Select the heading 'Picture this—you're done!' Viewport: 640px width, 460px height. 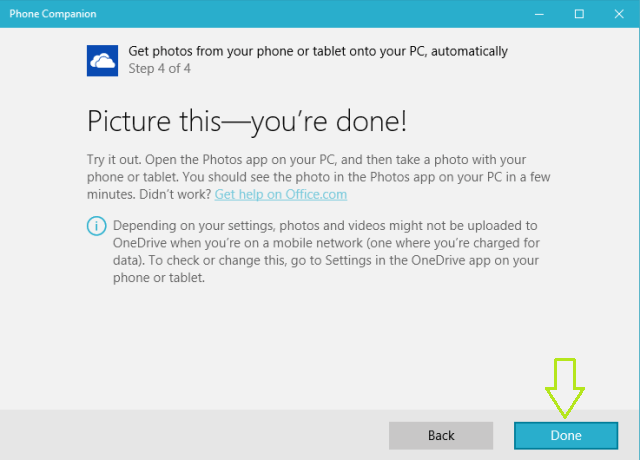[247, 122]
